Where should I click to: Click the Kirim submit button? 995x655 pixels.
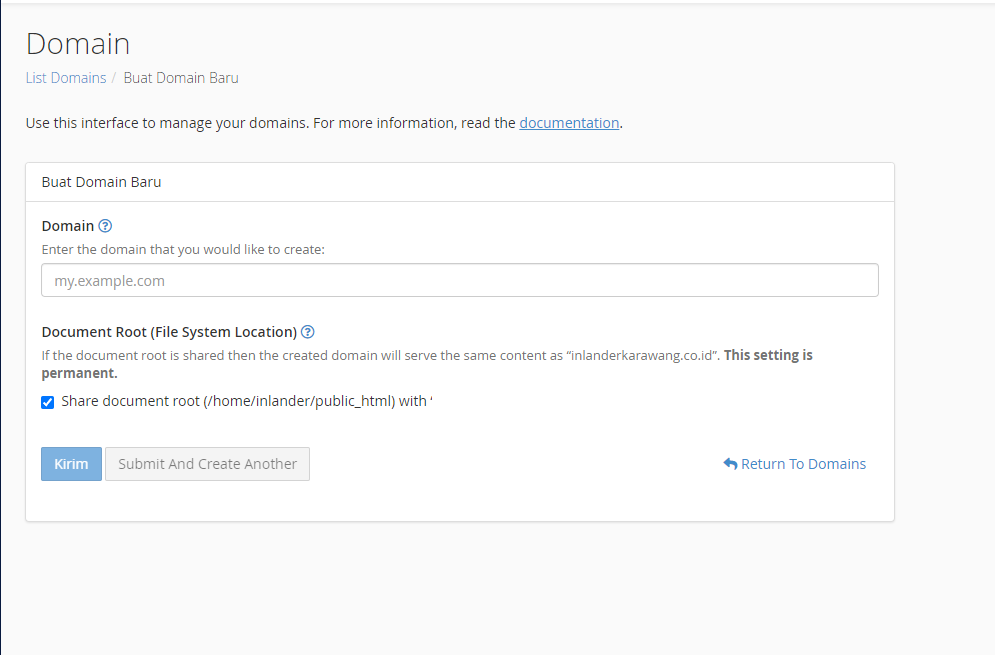click(71, 464)
